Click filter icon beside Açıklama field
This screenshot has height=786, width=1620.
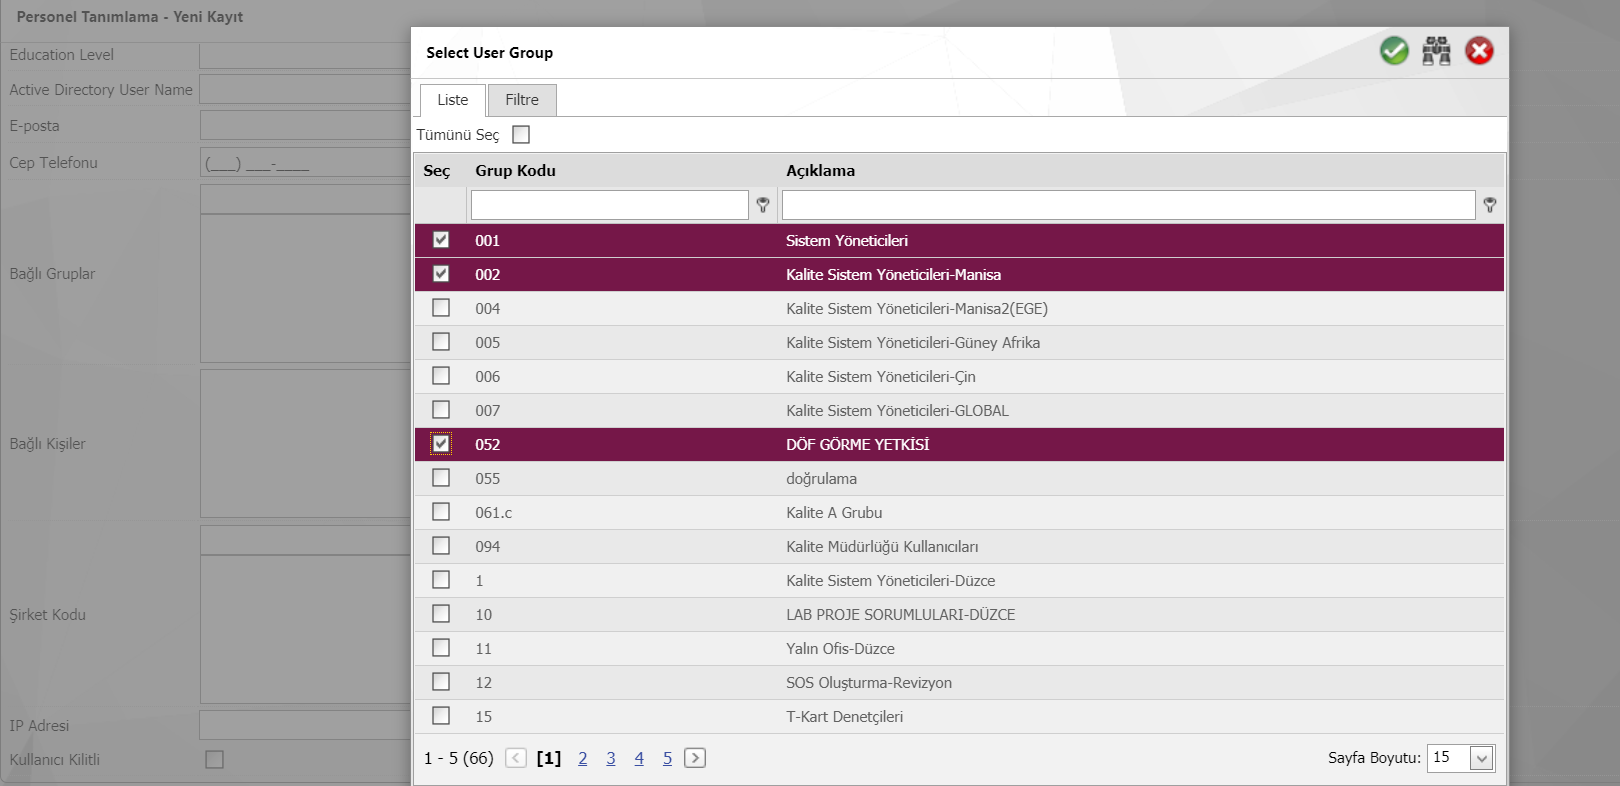click(x=1490, y=205)
